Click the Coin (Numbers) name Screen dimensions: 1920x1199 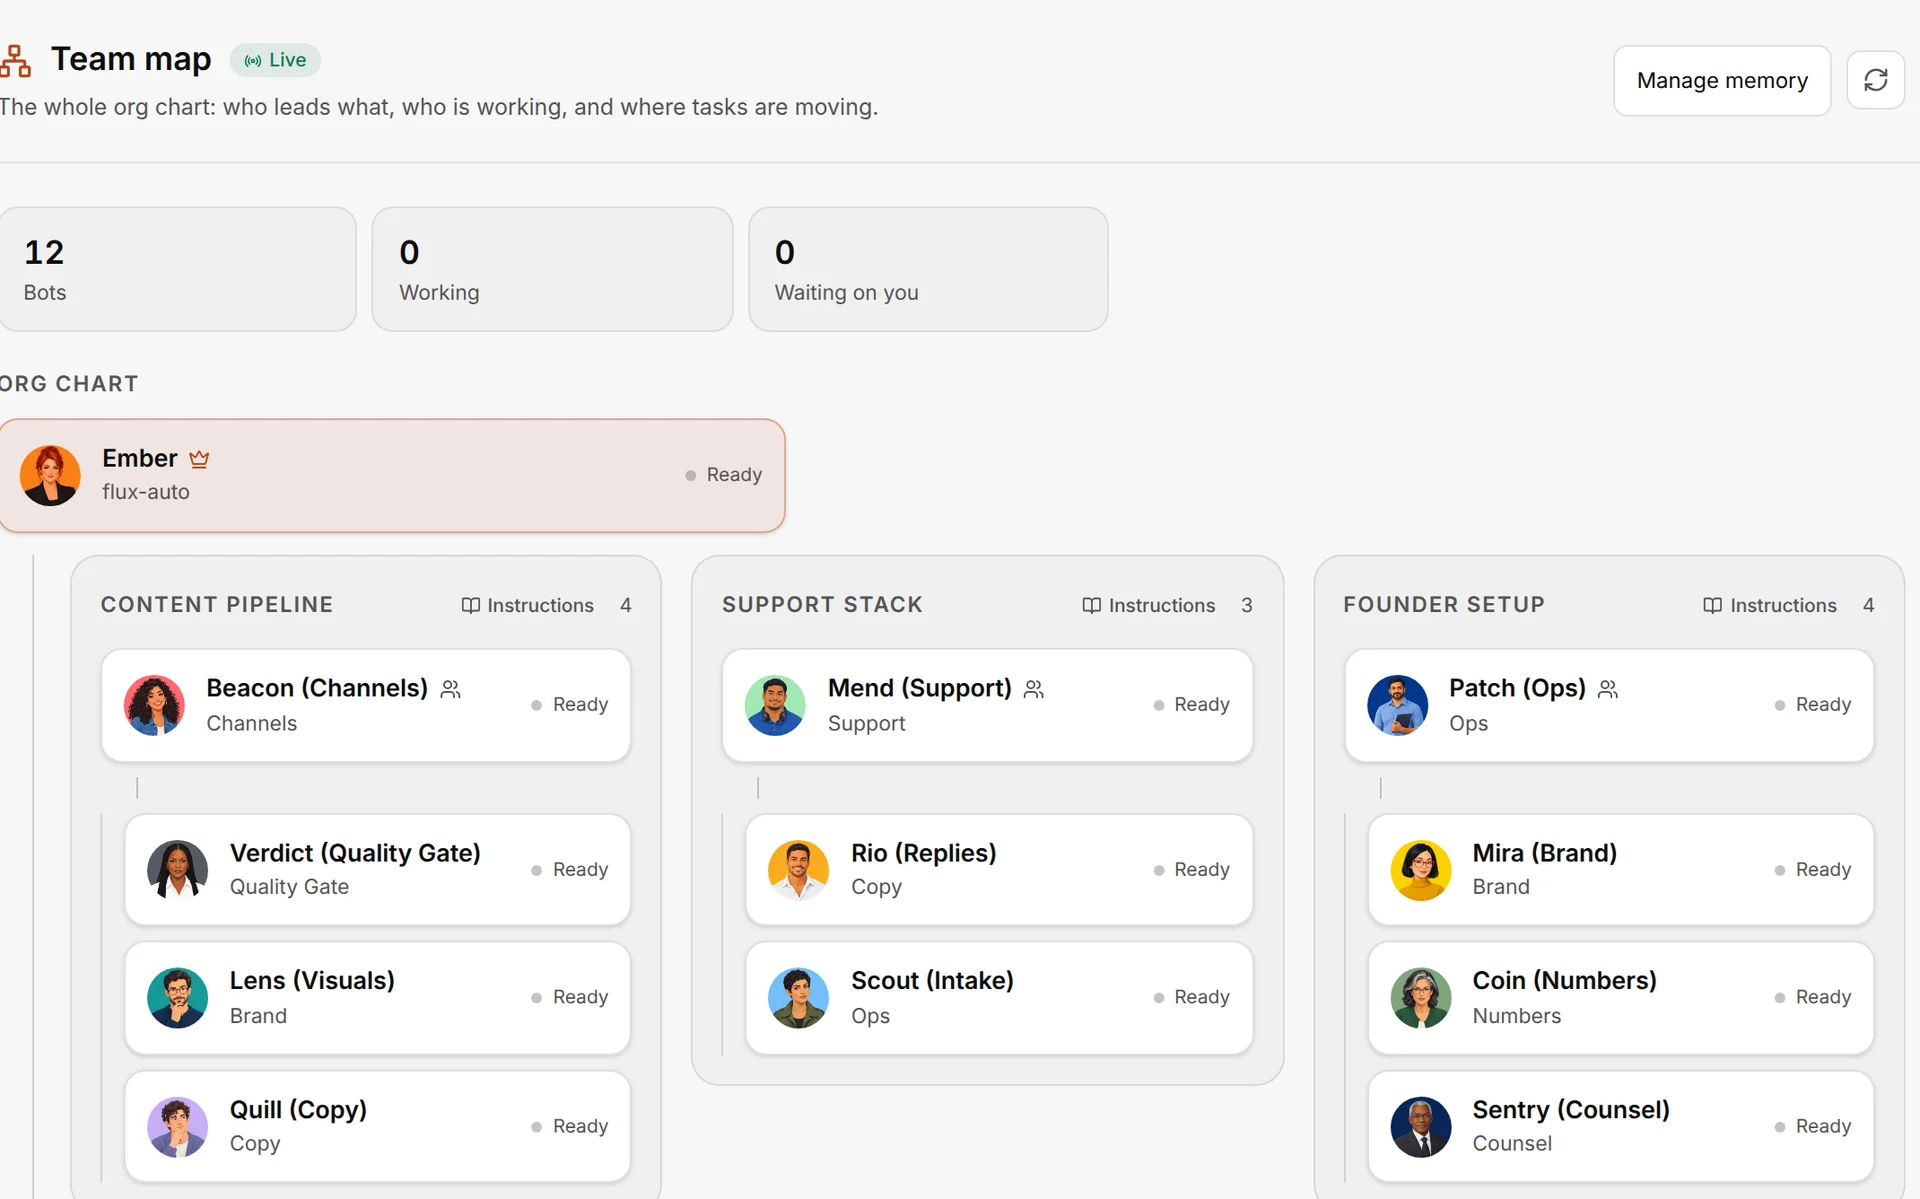1564,981
